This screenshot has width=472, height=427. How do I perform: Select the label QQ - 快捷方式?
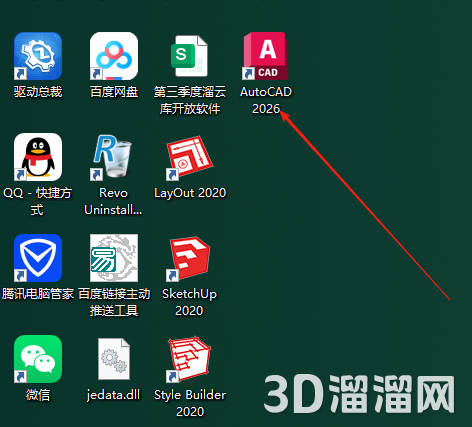(x=37, y=201)
